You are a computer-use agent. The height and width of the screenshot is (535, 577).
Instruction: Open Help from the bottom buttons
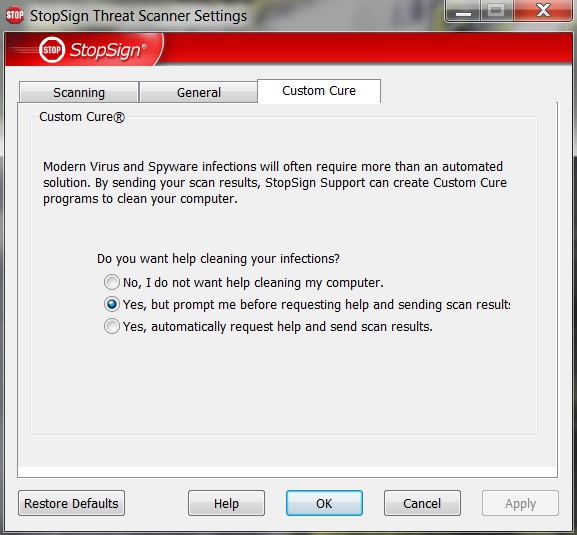[x=226, y=503]
